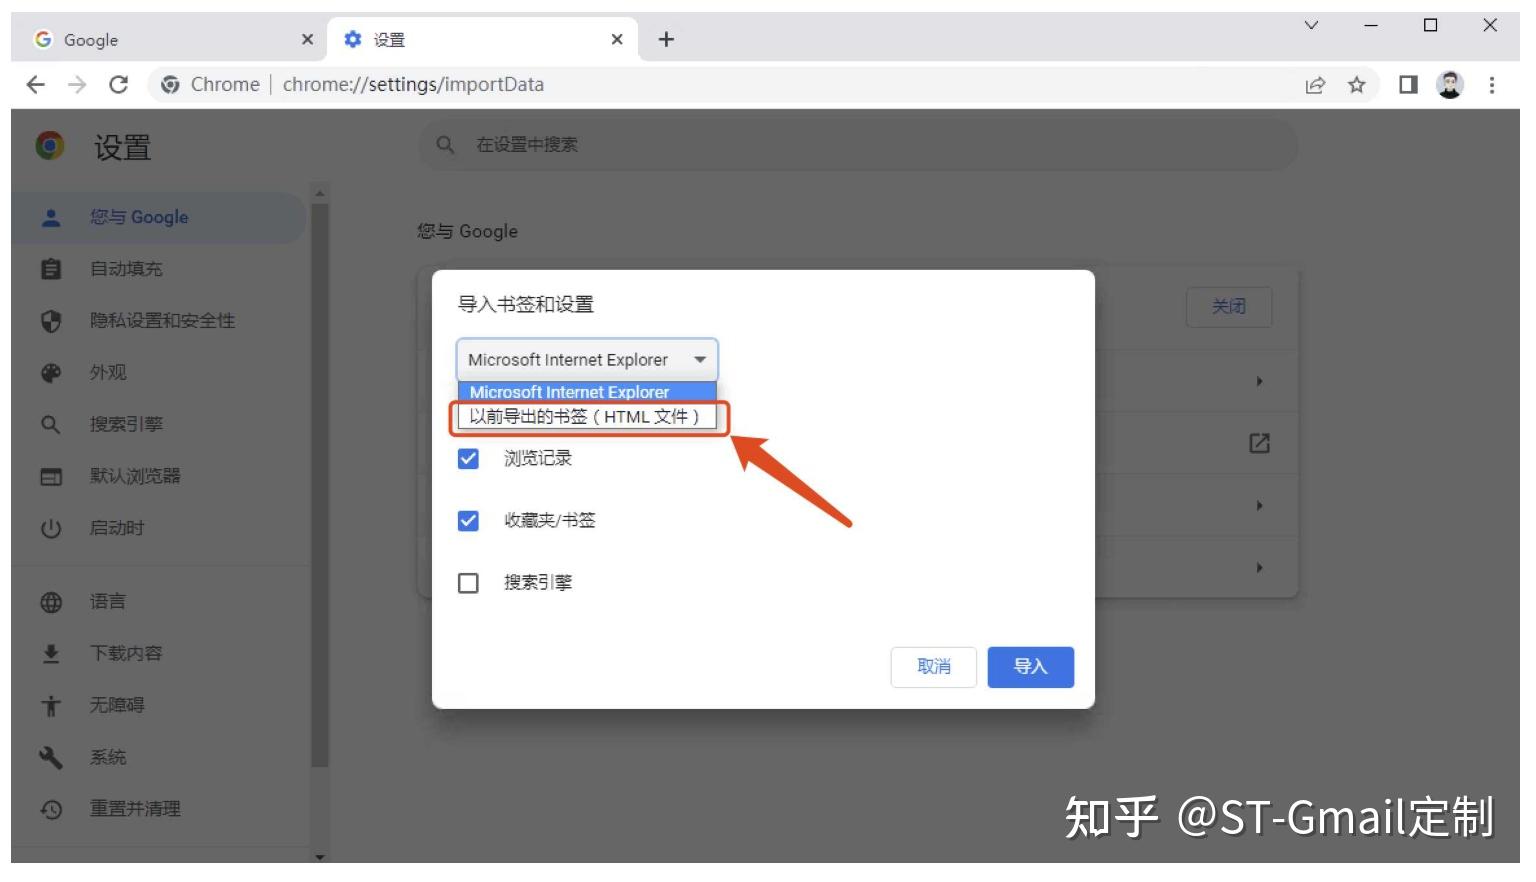The width and height of the screenshot is (1536, 882).
Task: Close the 设置 tab
Action: [x=617, y=39]
